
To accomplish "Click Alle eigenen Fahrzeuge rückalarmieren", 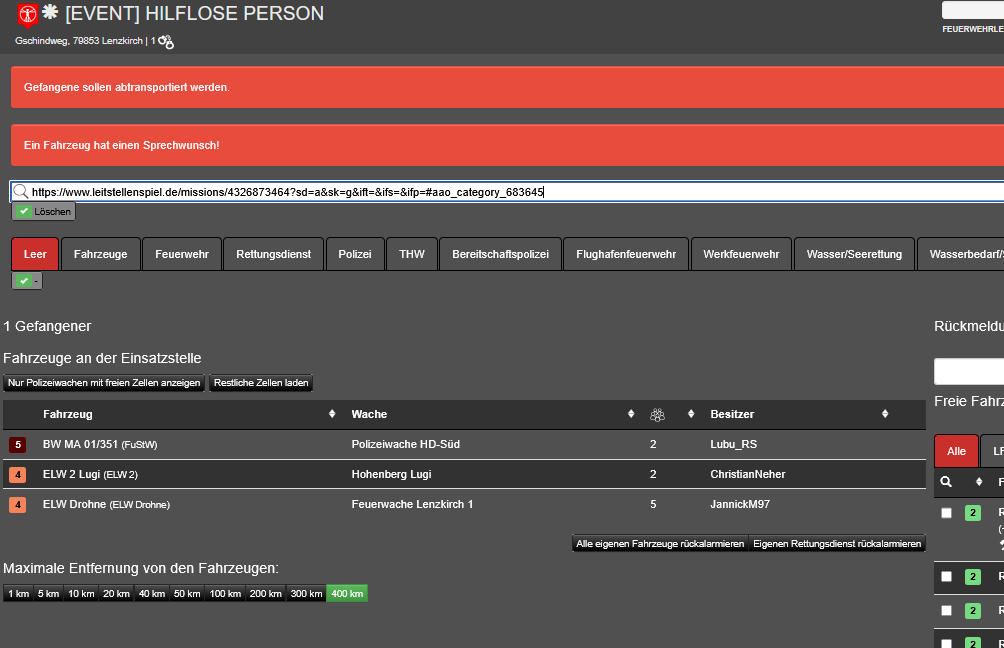I will pyautogui.click(x=660, y=544).
